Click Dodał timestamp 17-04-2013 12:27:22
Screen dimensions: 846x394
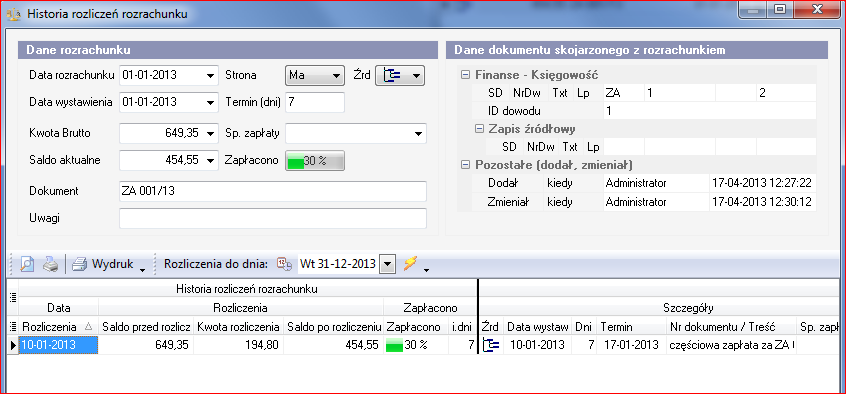coord(762,184)
